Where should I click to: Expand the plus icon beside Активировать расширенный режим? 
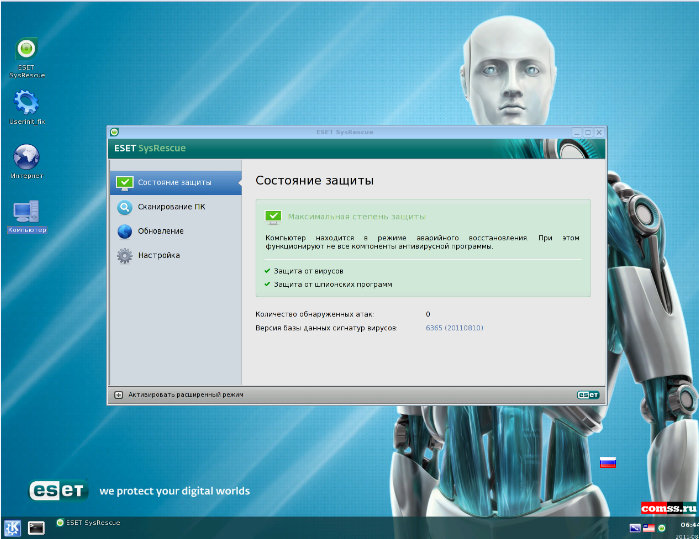pyautogui.click(x=118, y=395)
